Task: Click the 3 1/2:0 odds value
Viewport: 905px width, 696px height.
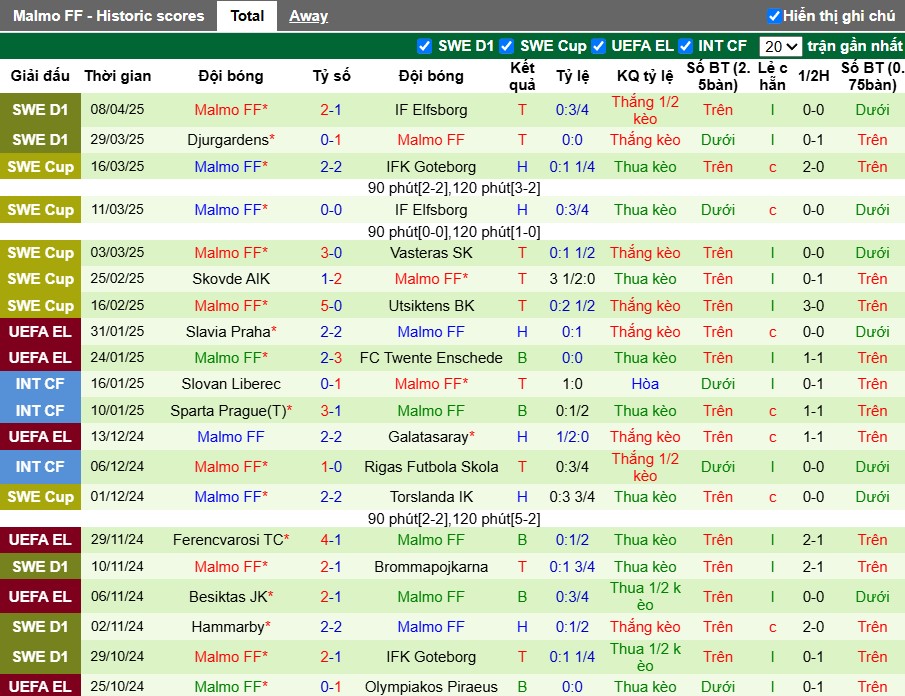Action: tap(572, 279)
